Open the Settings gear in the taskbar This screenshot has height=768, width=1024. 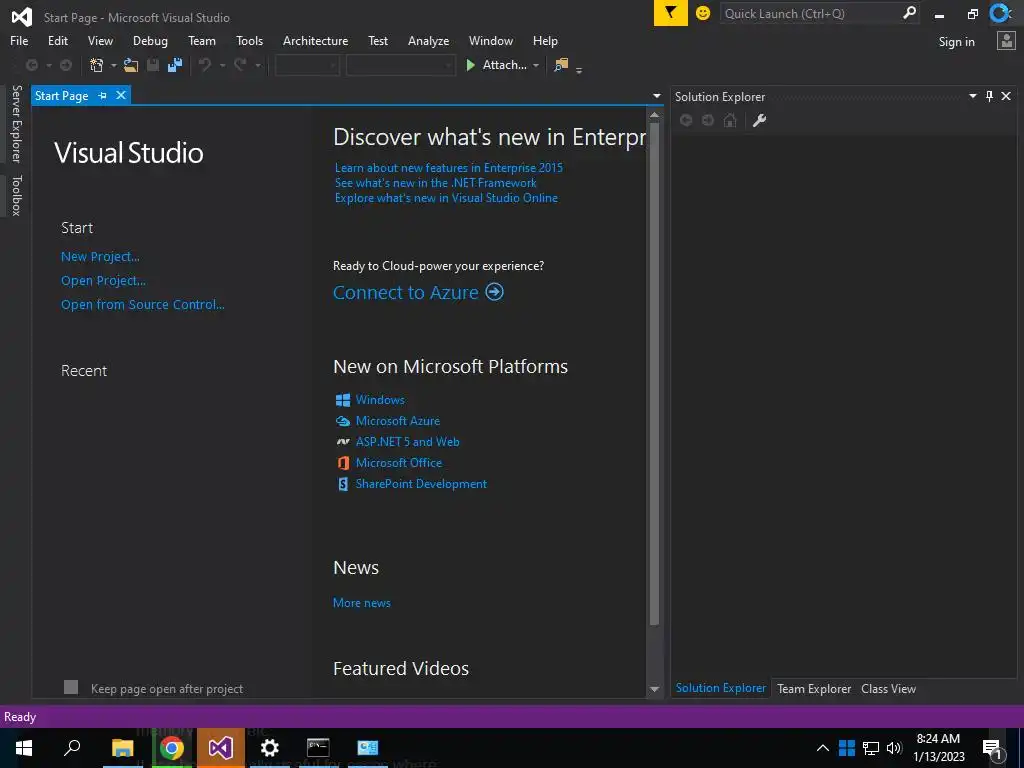tap(269, 748)
